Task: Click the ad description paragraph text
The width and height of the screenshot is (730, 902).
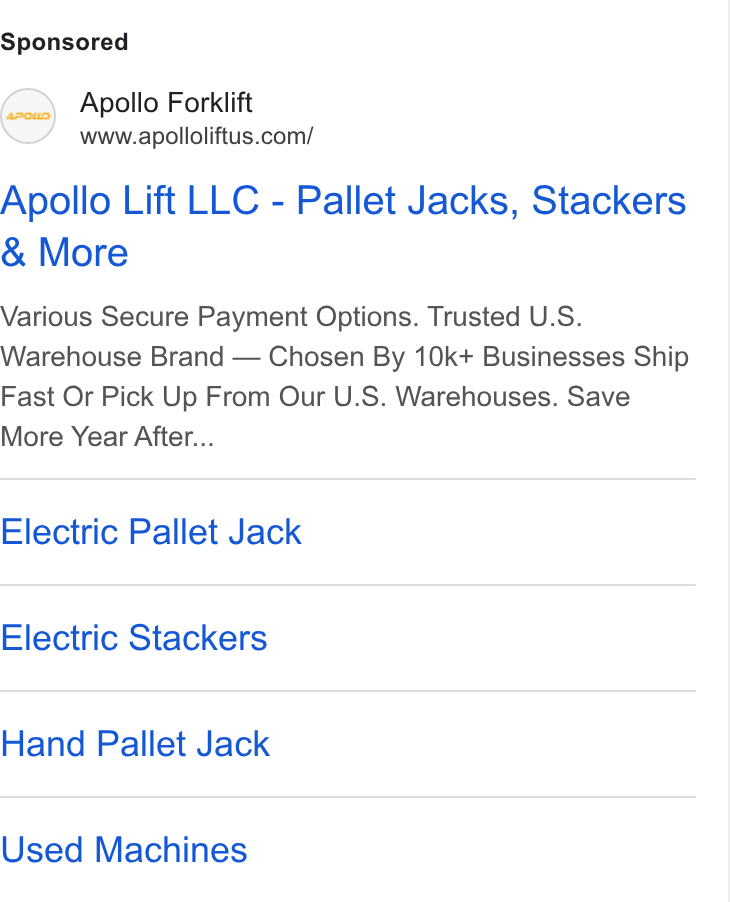Action: [345, 377]
